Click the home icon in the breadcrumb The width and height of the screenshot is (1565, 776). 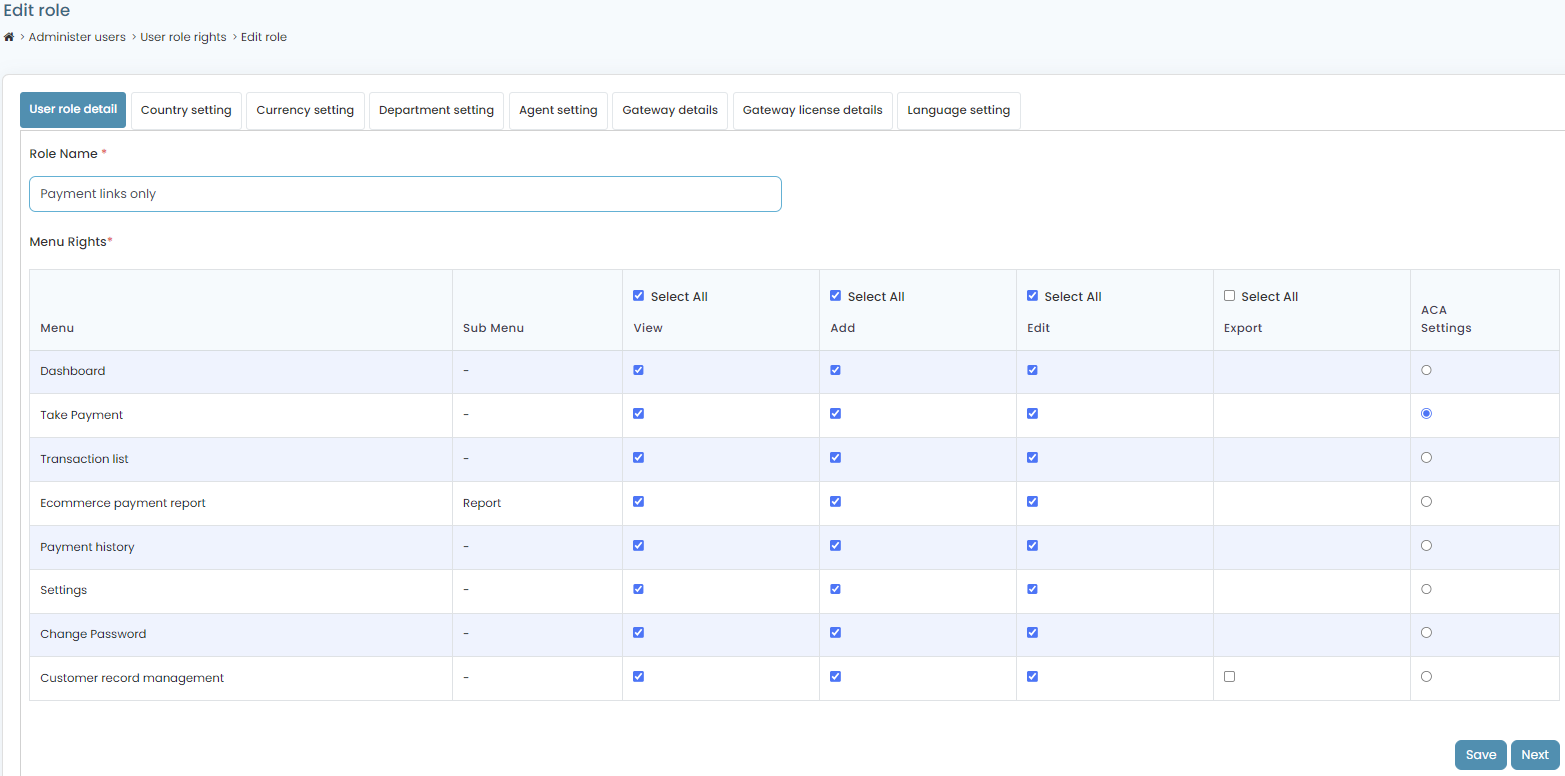9,36
